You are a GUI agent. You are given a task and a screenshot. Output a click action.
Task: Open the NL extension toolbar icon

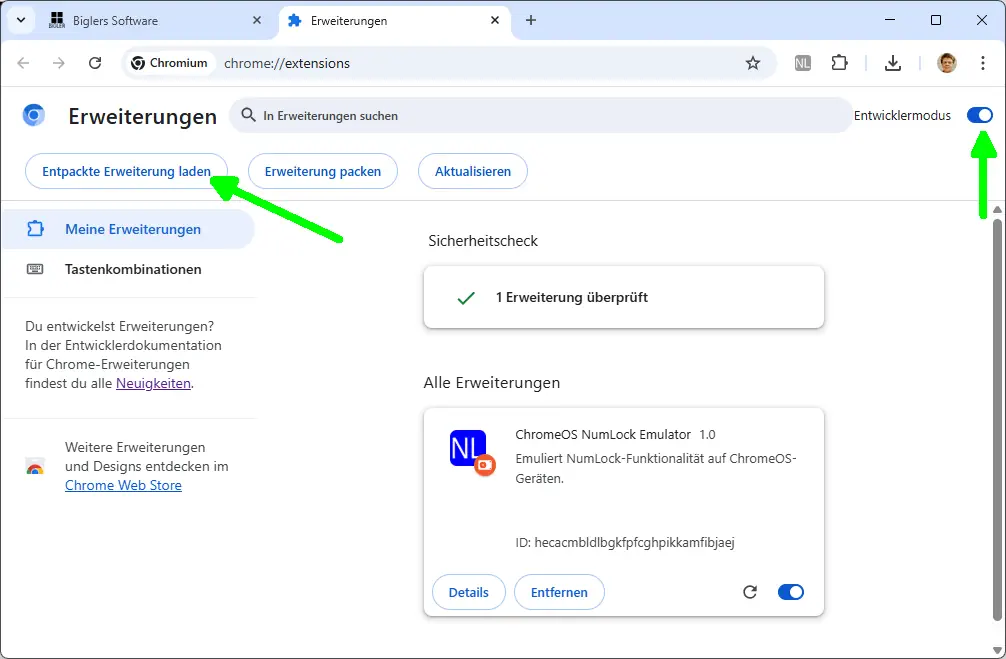pos(803,63)
